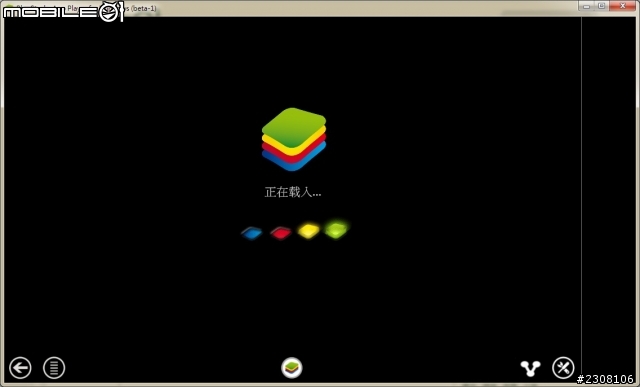Viewport: 640px width, 387px height.
Task: Click the large BlueStacks logo
Action: [294, 139]
